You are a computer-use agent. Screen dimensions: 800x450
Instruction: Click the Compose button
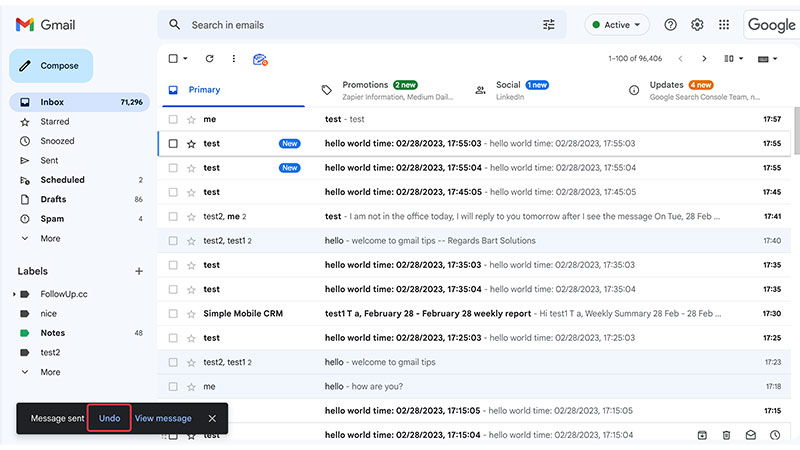click(x=51, y=66)
